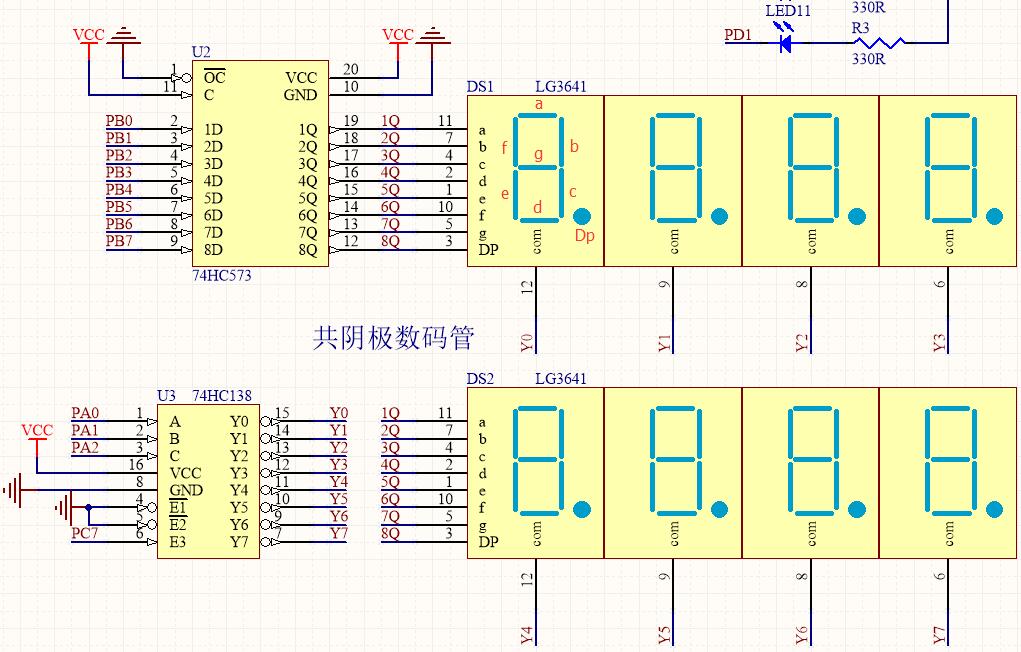Select the DS1 designator label
Image resolution: width=1021 pixels, height=652 pixels.
pos(481,87)
